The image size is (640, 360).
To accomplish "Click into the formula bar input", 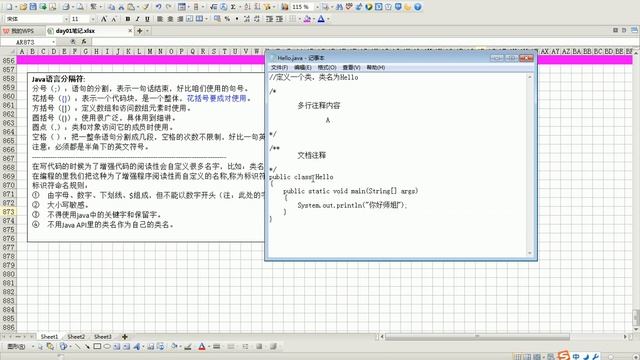I will (x=363, y=42).
